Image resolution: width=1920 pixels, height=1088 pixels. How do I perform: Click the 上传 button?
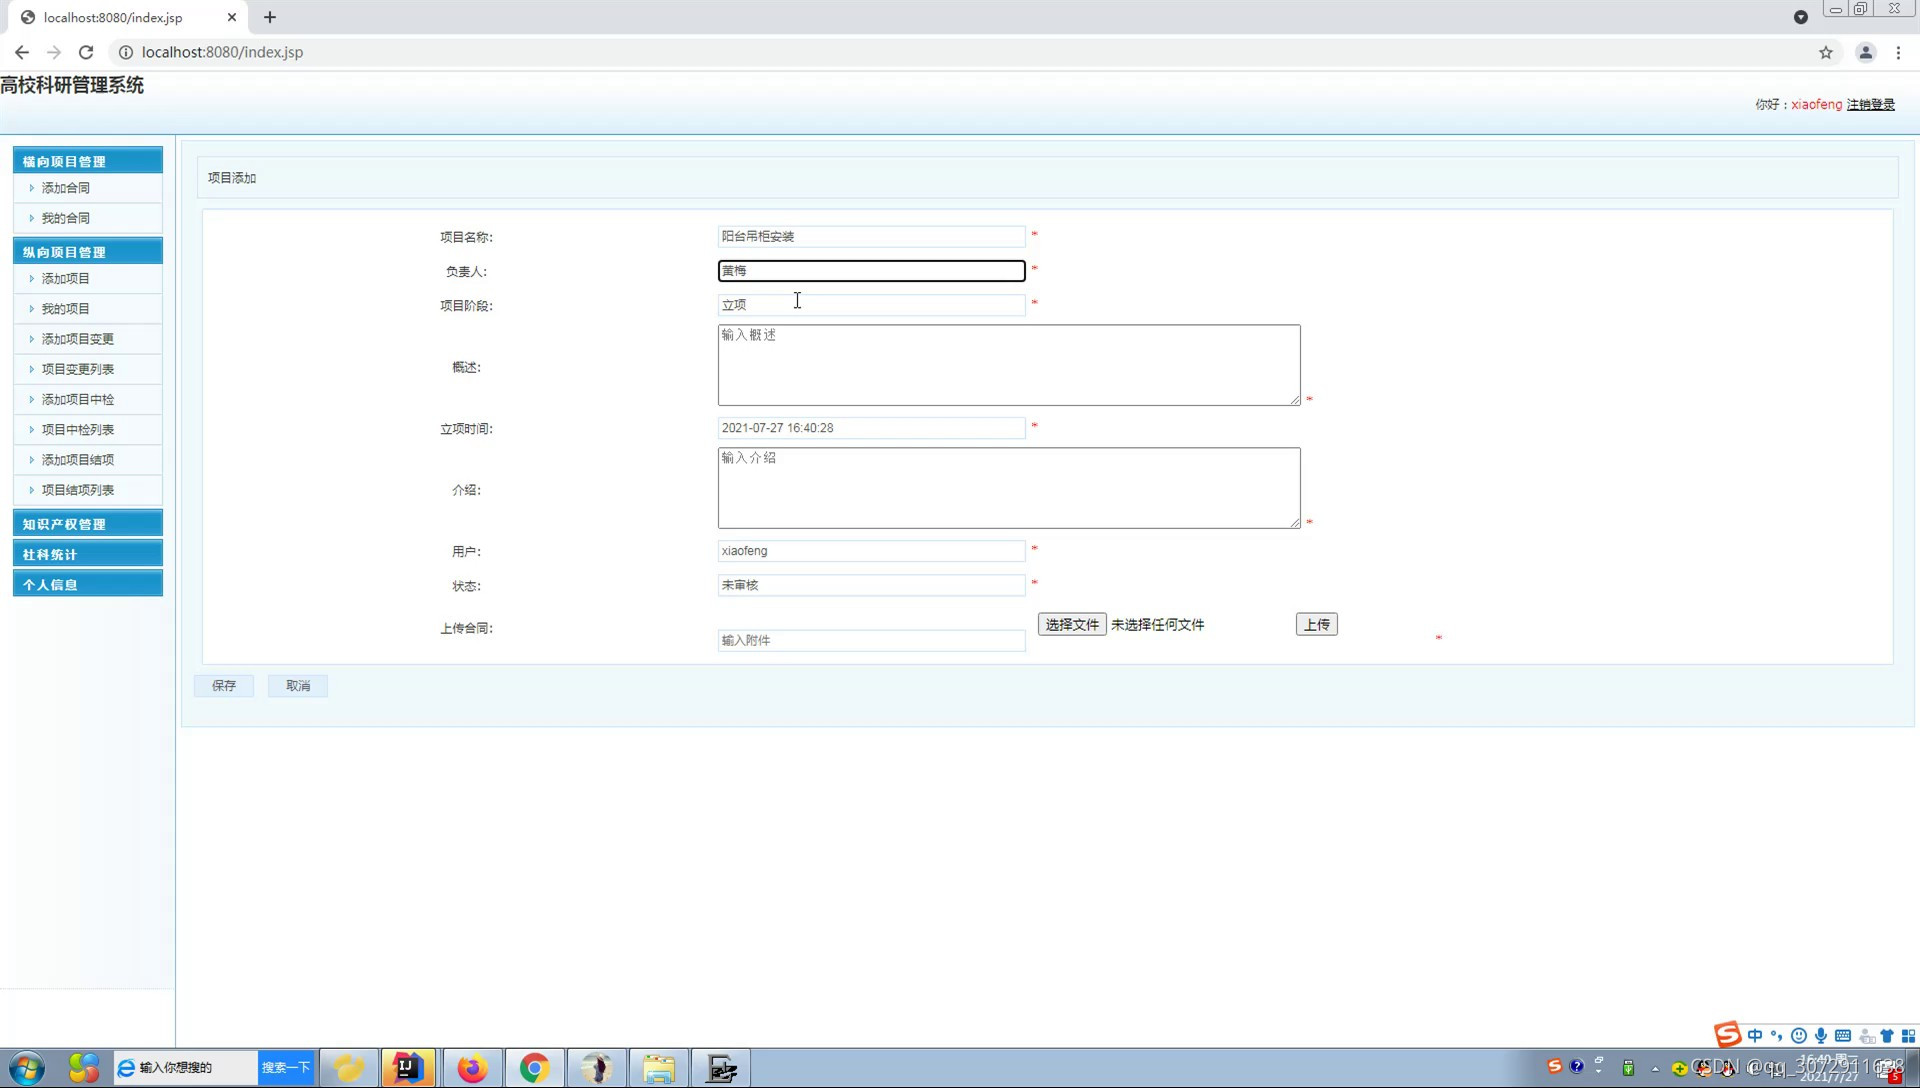(1316, 624)
